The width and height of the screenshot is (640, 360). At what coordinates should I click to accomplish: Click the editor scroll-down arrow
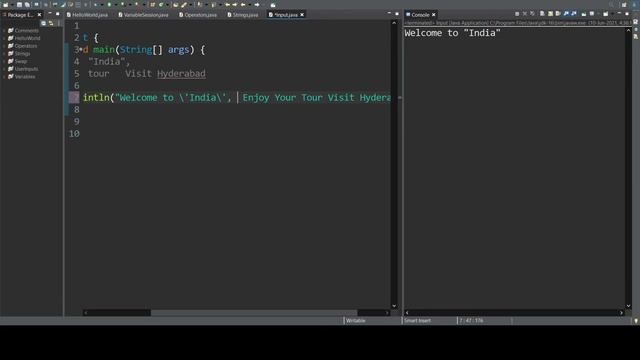(394, 306)
